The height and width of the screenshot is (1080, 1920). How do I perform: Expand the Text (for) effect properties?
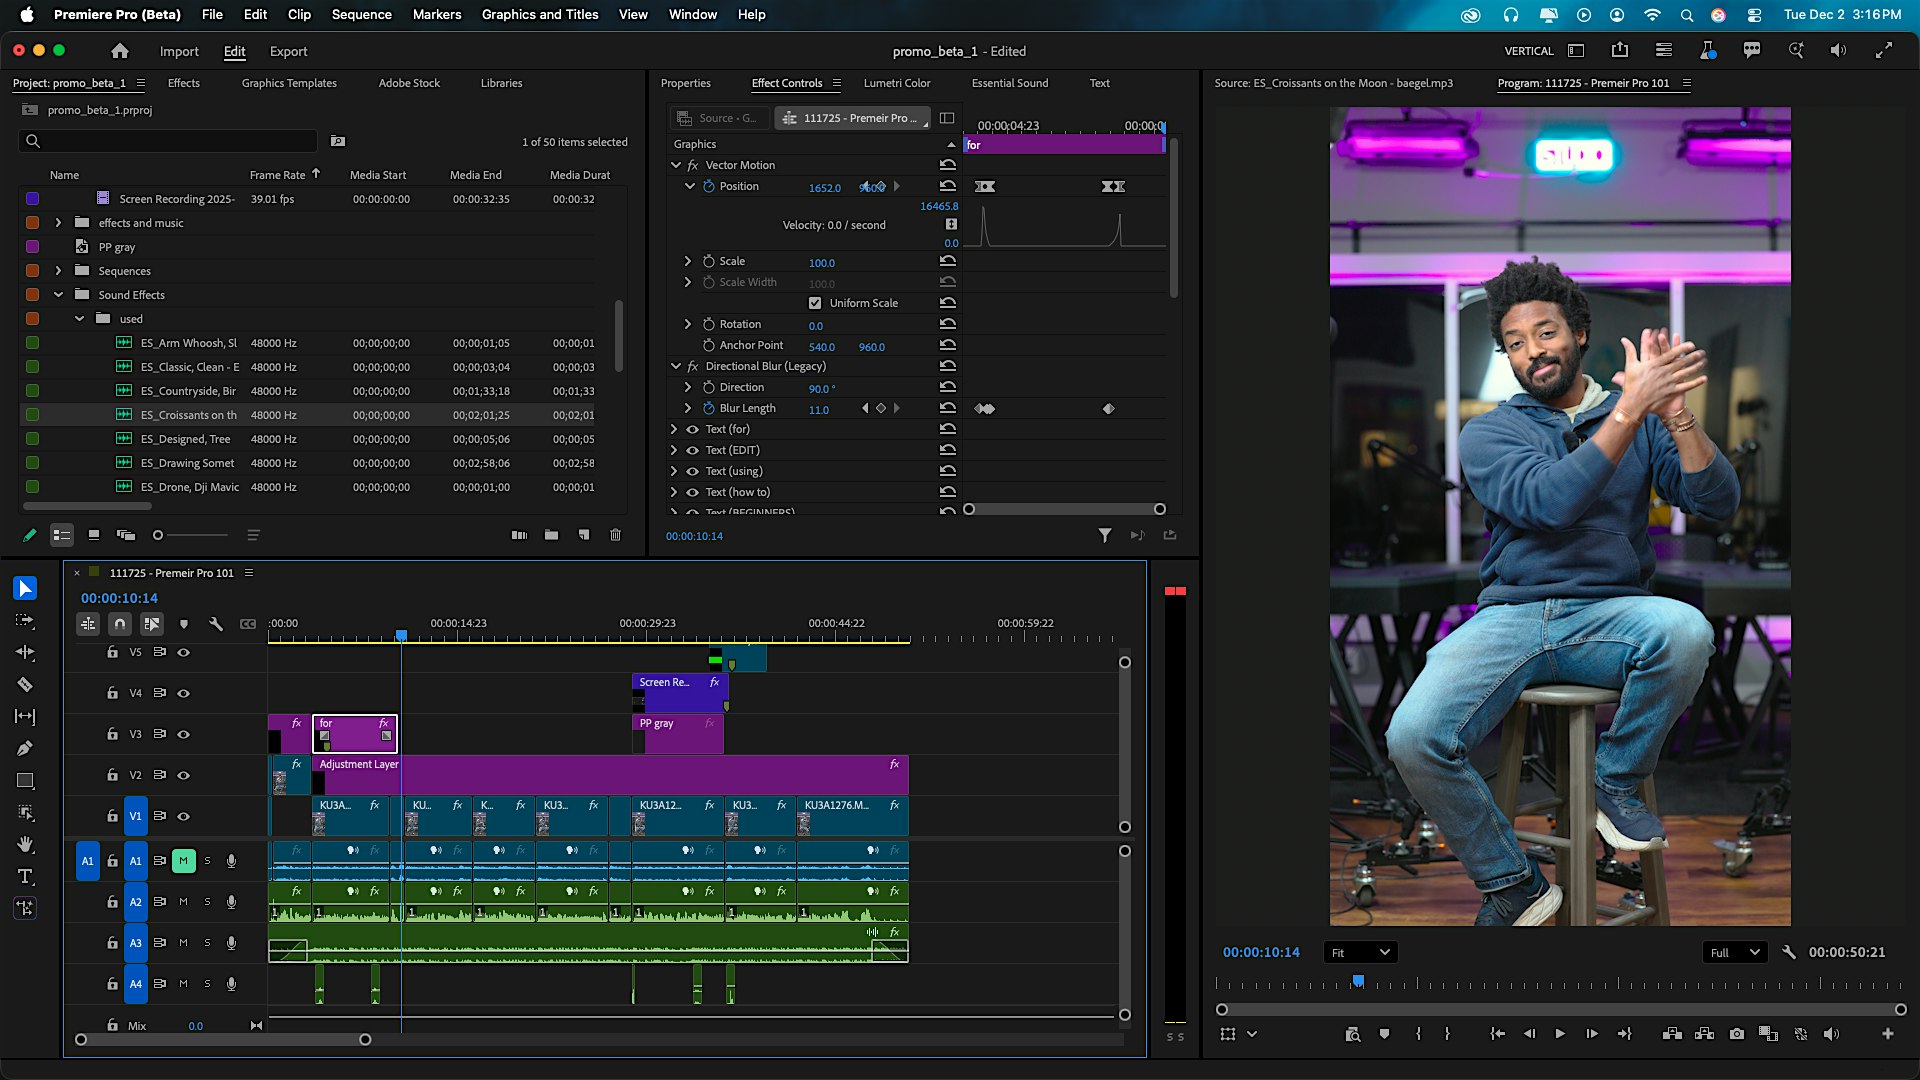point(675,428)
